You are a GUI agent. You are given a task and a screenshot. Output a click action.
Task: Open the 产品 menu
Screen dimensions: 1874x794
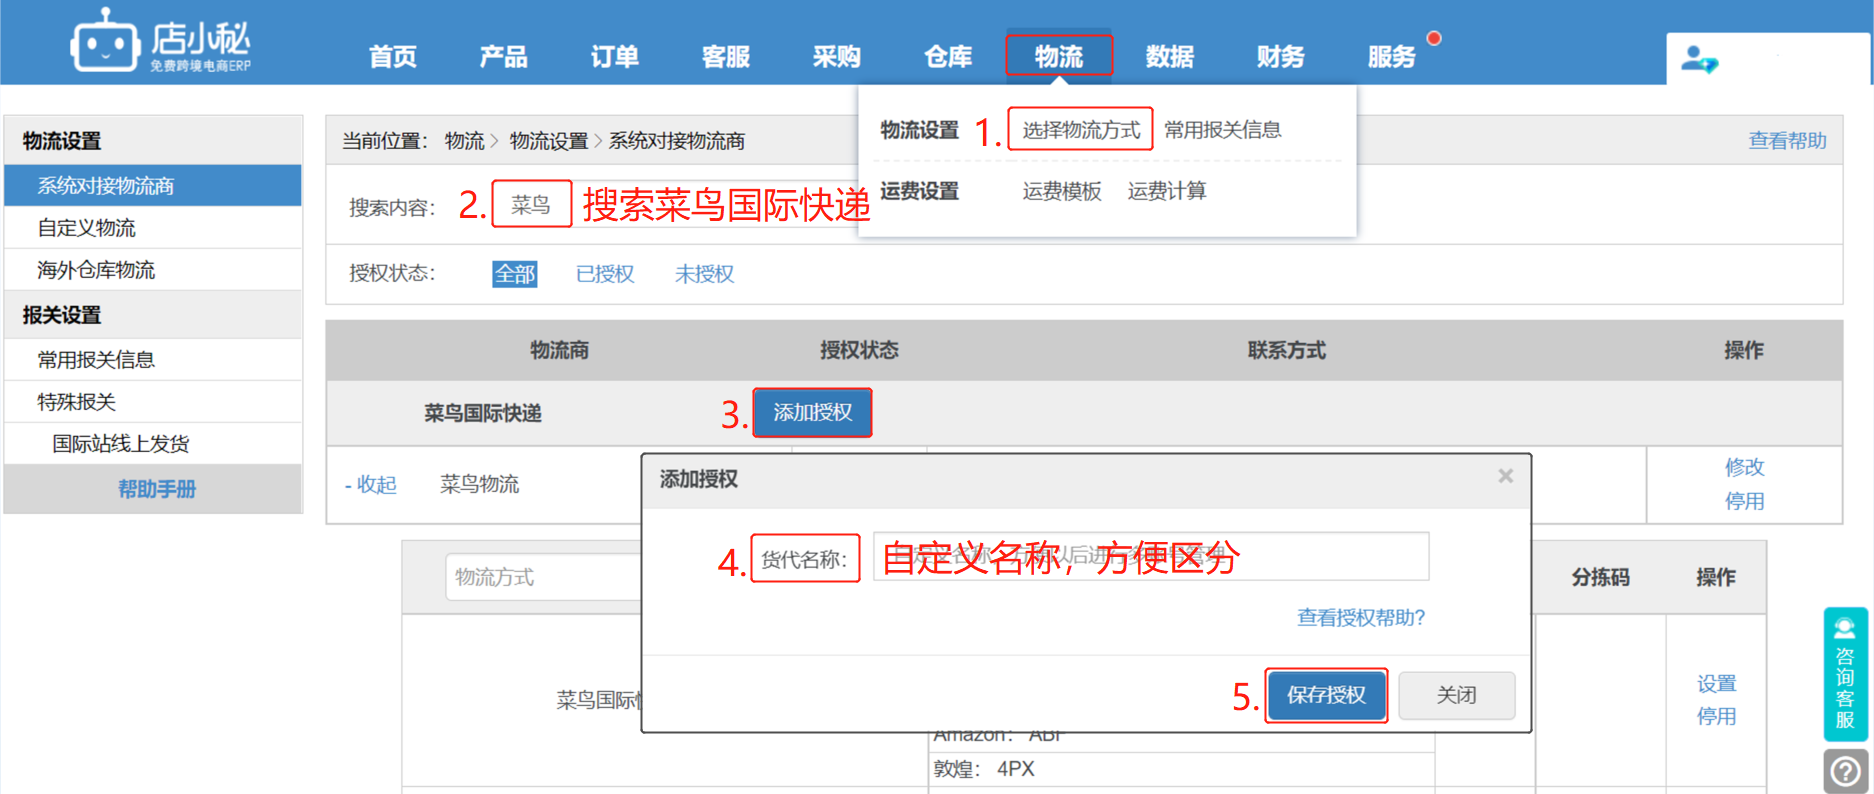(x=503, y=57)
